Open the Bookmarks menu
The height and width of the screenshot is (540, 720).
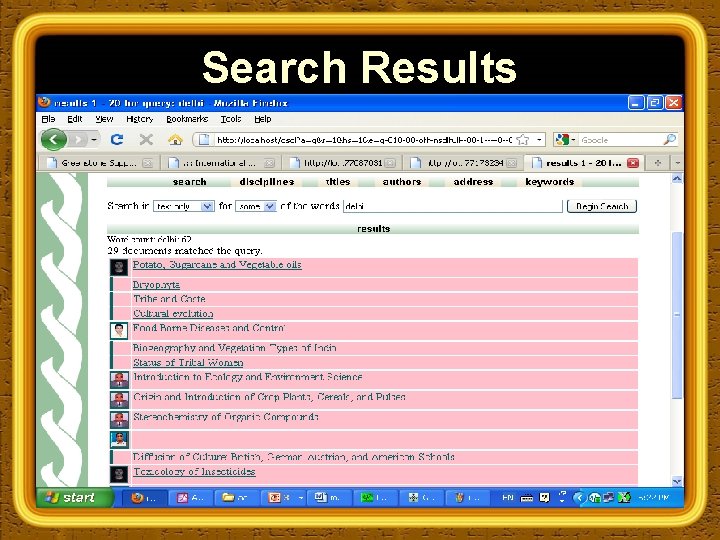187,119
